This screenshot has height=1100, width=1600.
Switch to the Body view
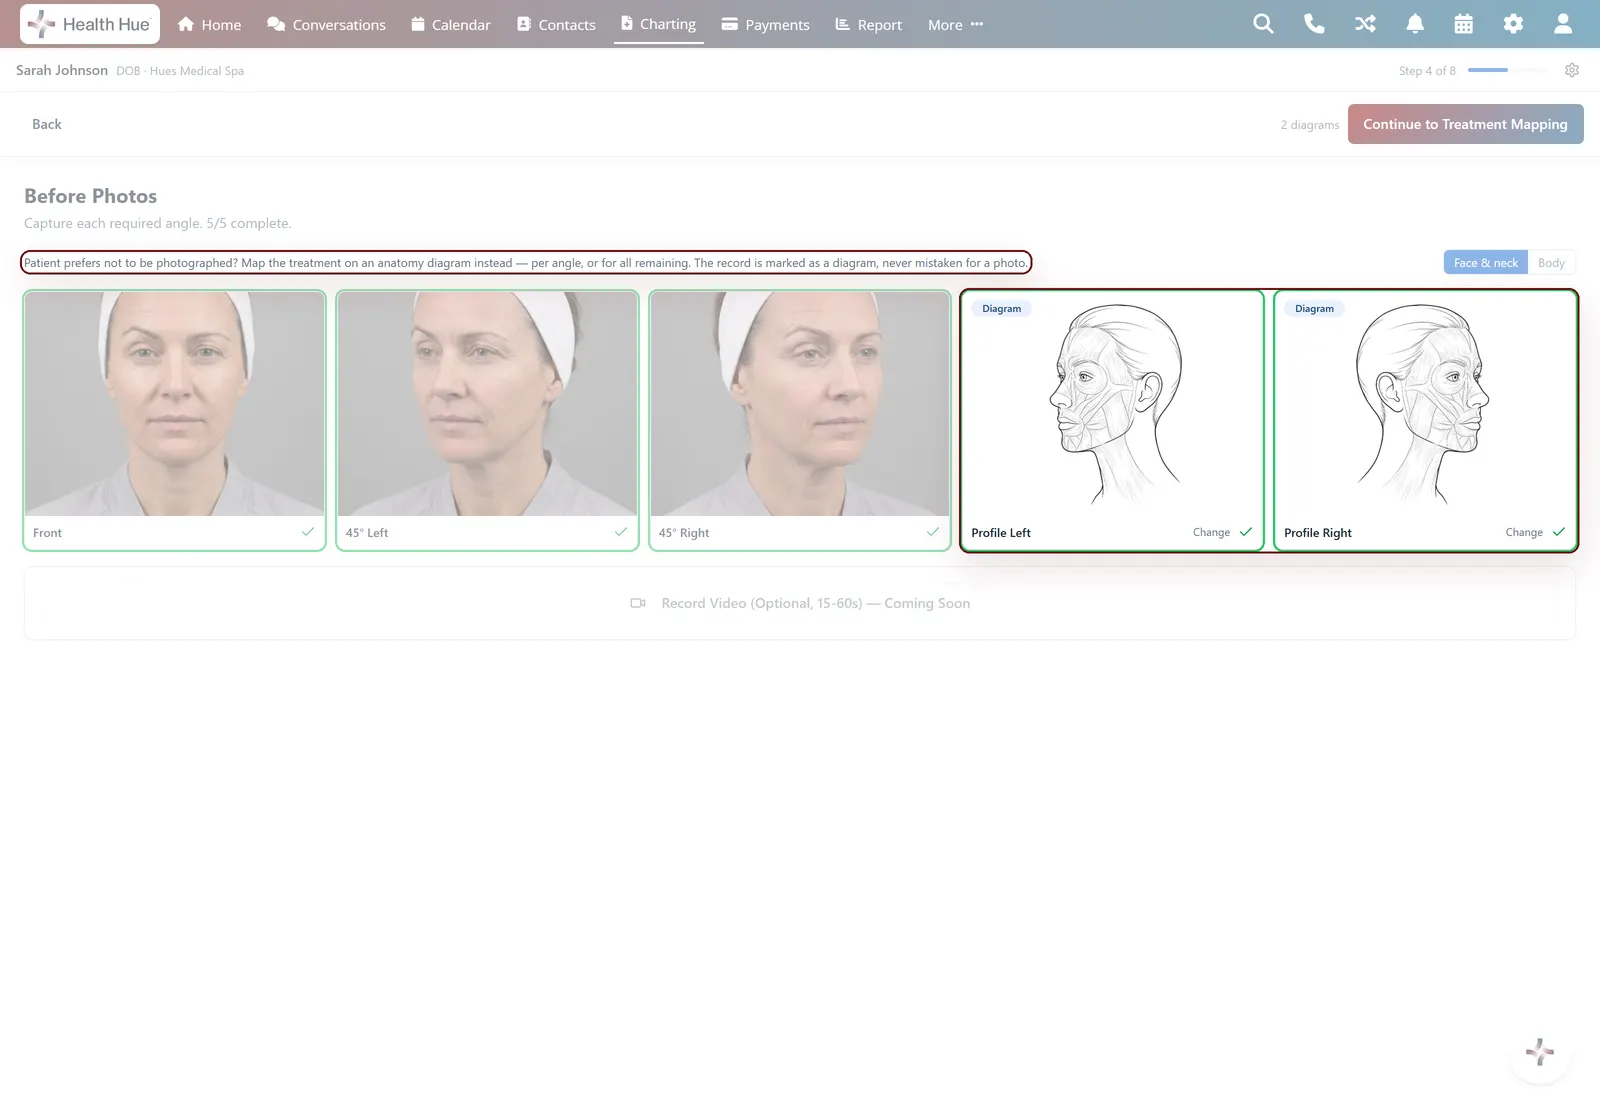coord(1551,262)
